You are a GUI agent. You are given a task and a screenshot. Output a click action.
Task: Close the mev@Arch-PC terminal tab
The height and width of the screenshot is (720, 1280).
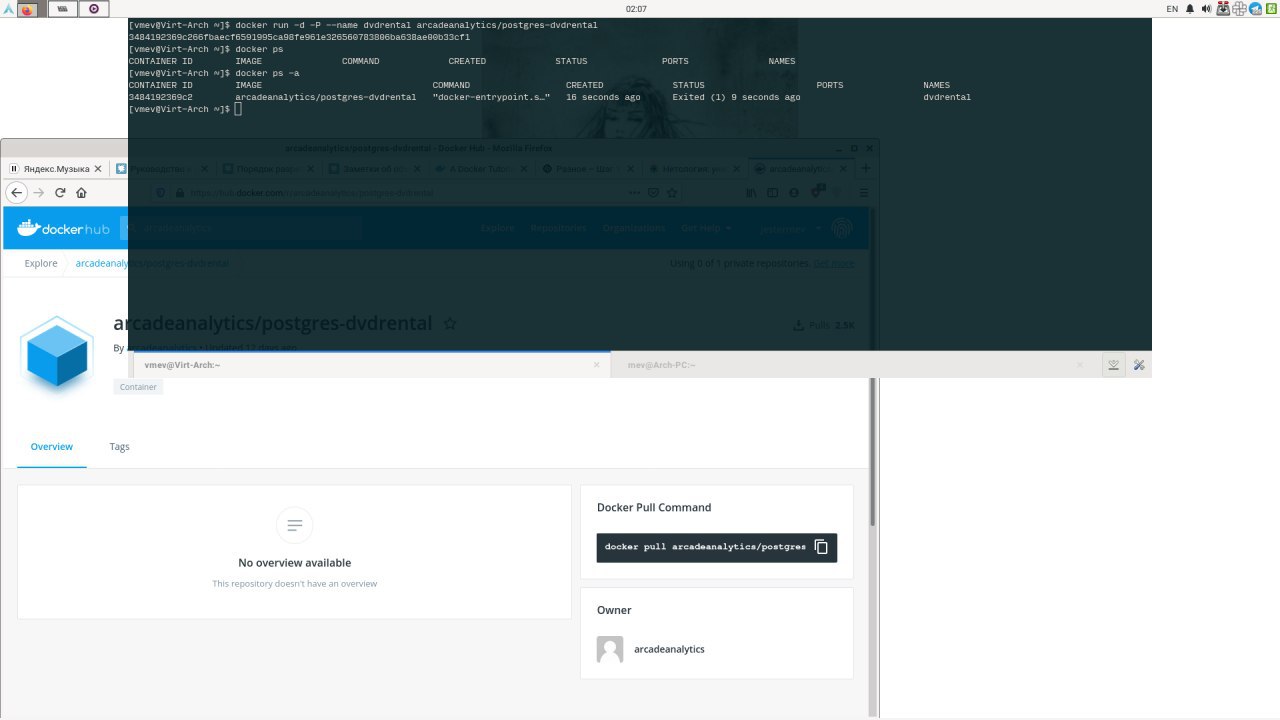pyautogui.click(x=1080, y=365)
